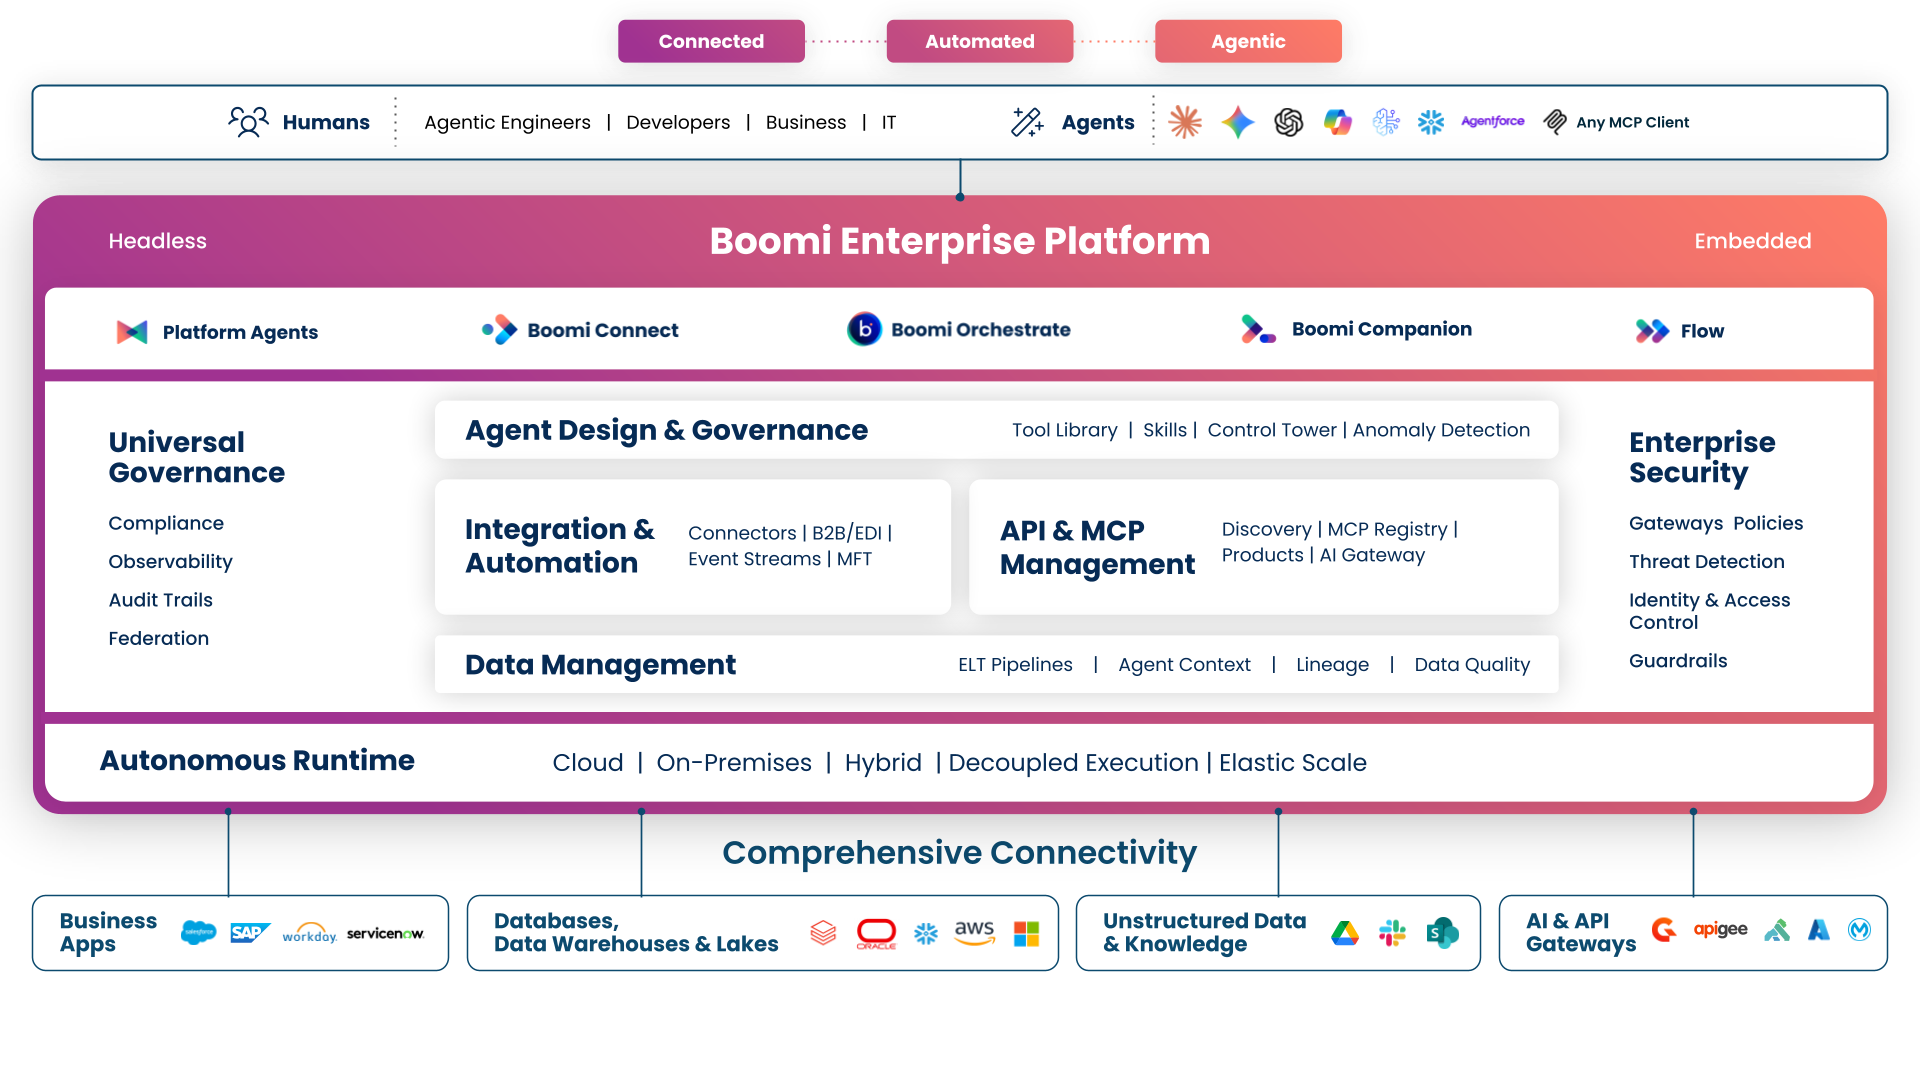Viewport: 1920px width, 1080px height.
Task: Click the SAP logo
Action: point(250,933)
